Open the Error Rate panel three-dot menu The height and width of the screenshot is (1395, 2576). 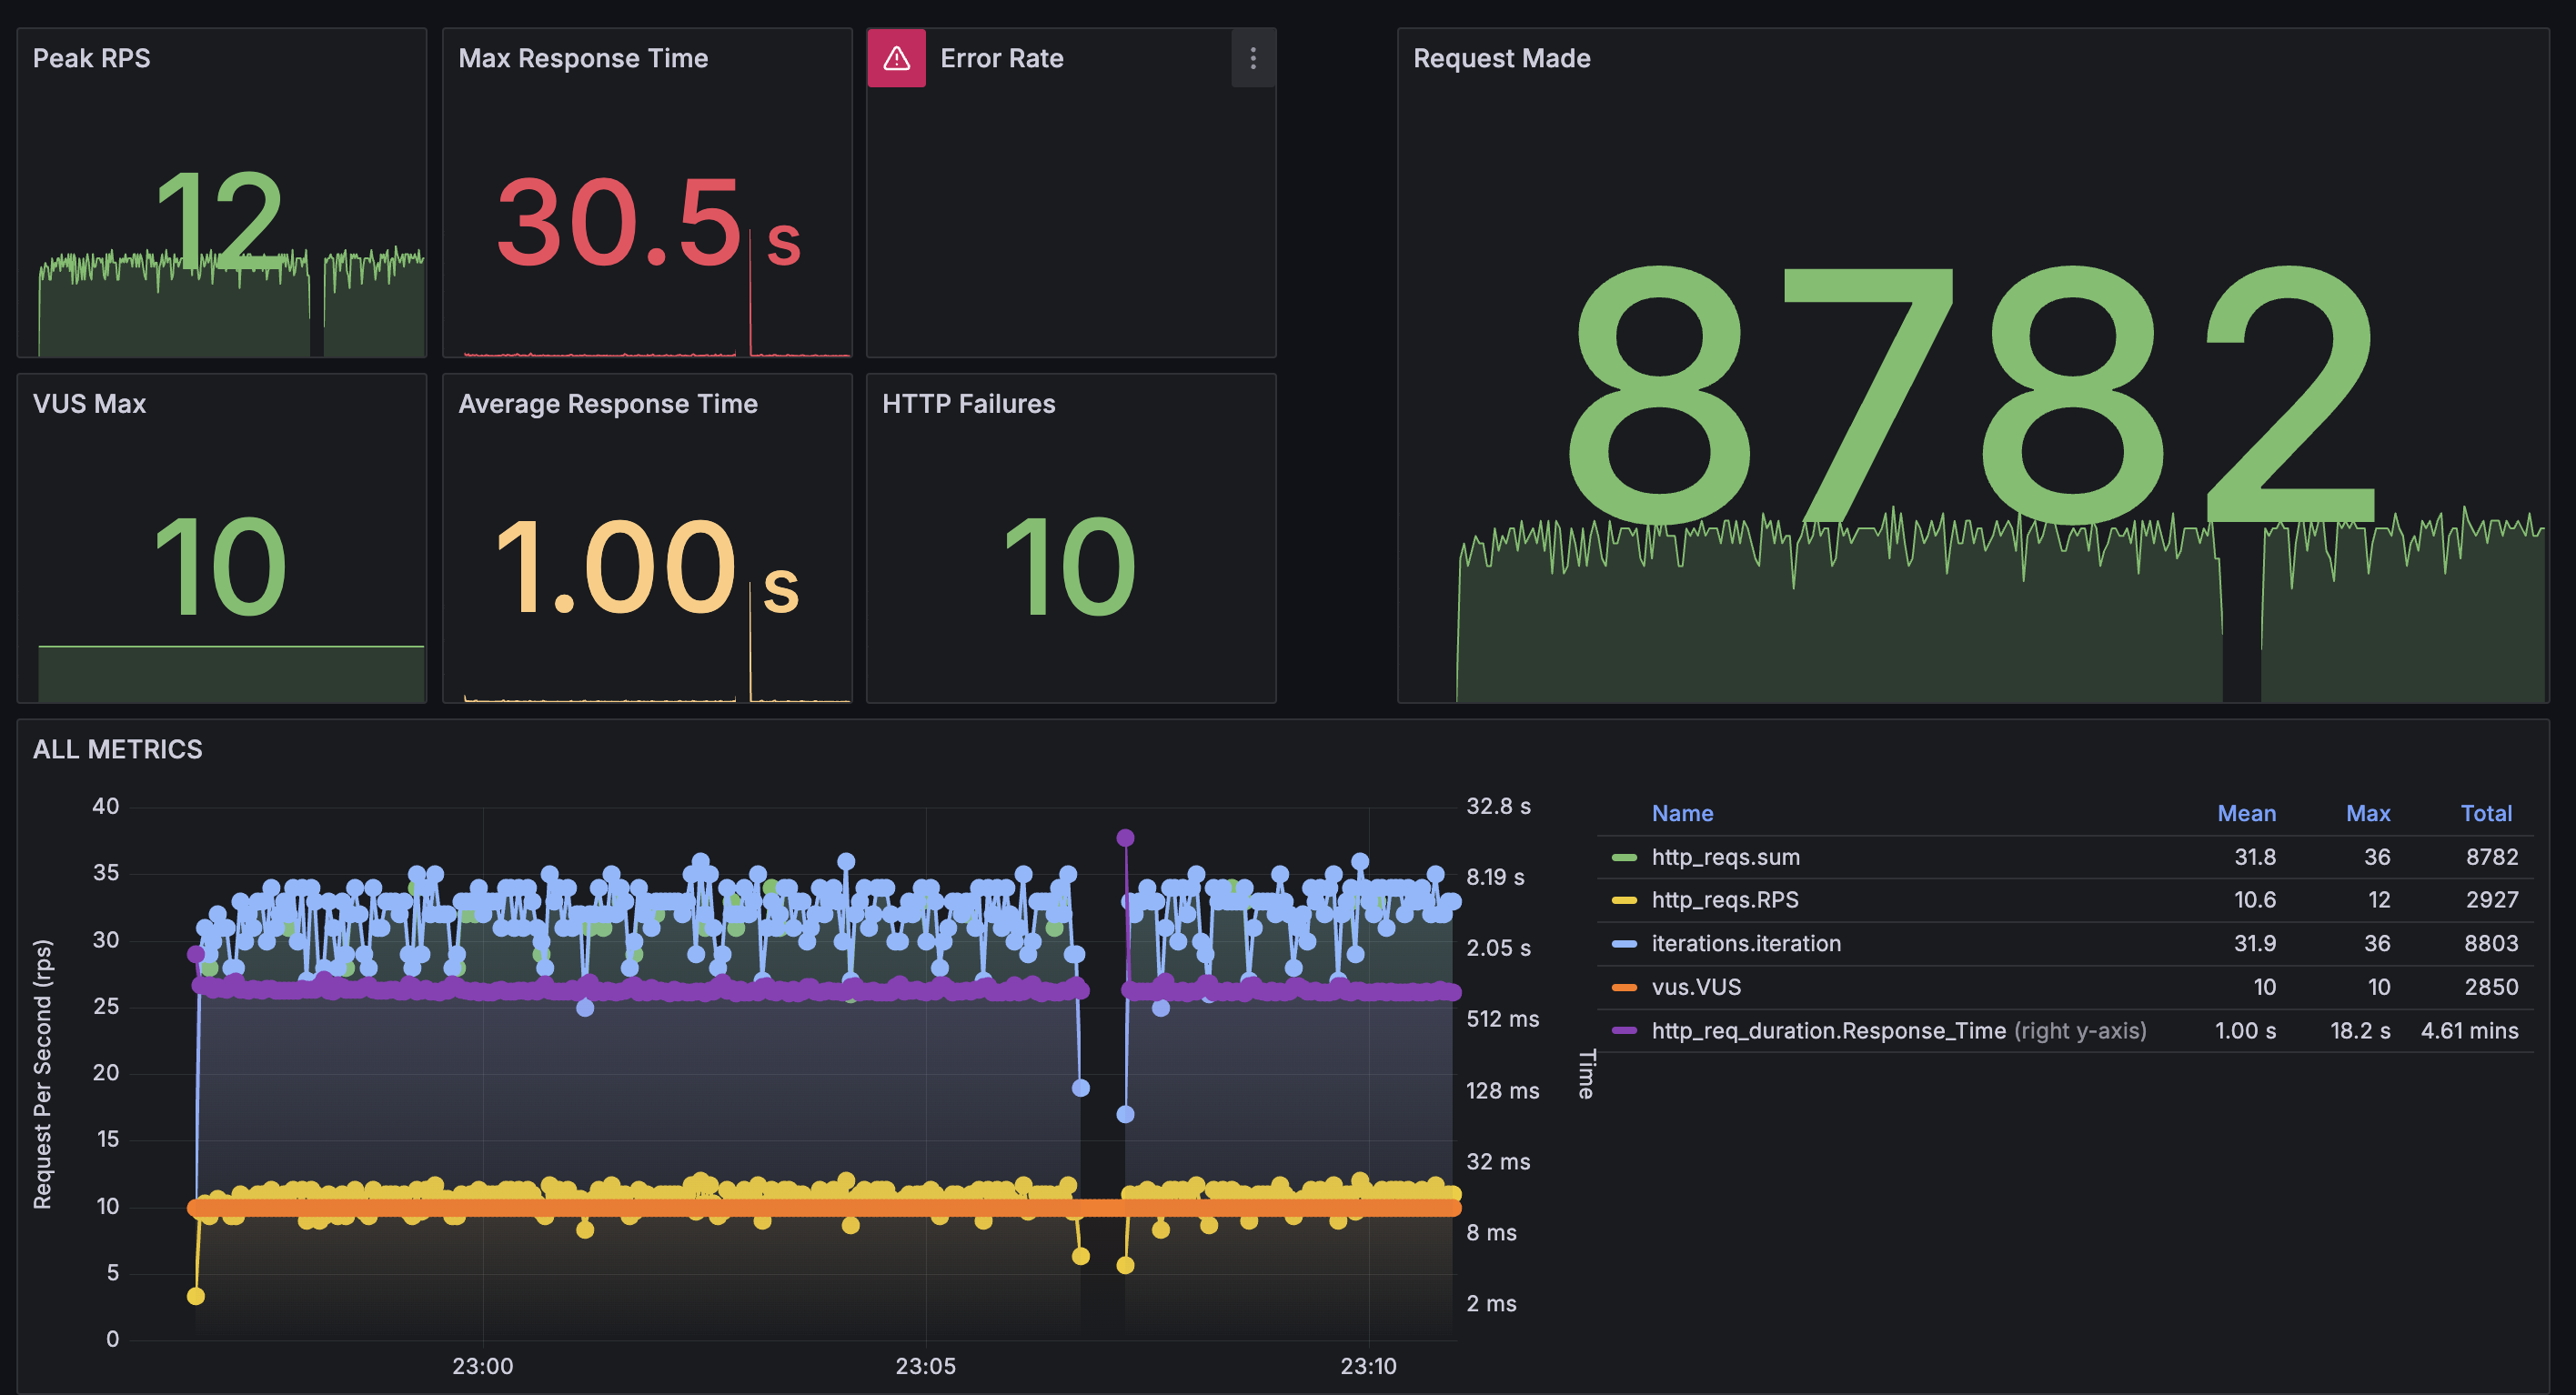pyautogui.click(x=1252, y=58)
